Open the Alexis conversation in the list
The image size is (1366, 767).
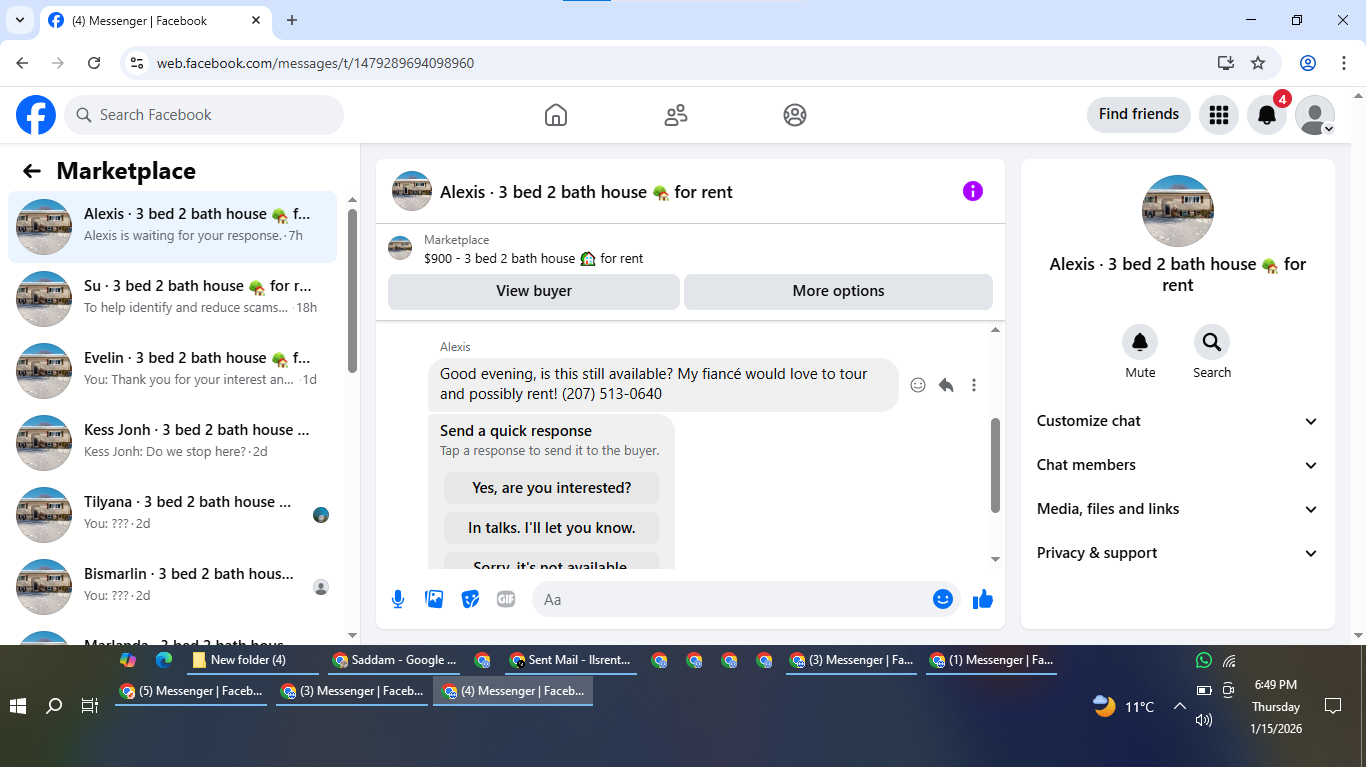point(172,227)
